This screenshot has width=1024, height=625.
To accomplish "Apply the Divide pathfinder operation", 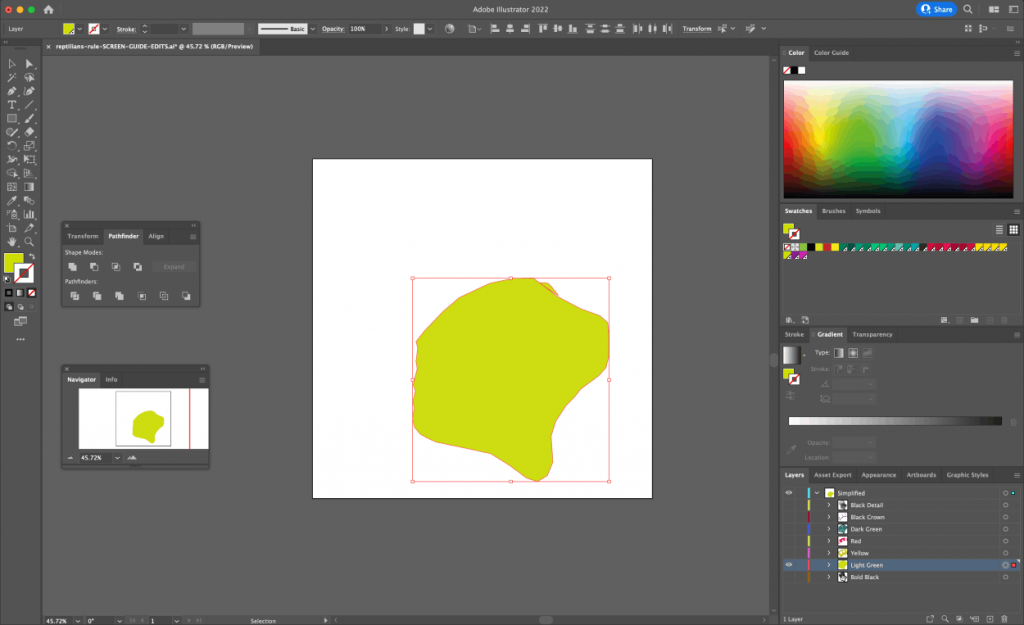I will 75,296.
